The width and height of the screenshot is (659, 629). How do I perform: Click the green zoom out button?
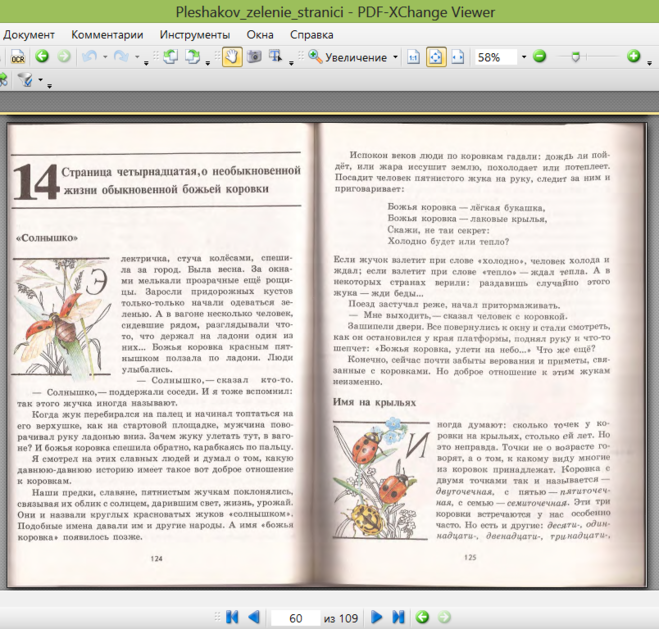coord(539,57)
